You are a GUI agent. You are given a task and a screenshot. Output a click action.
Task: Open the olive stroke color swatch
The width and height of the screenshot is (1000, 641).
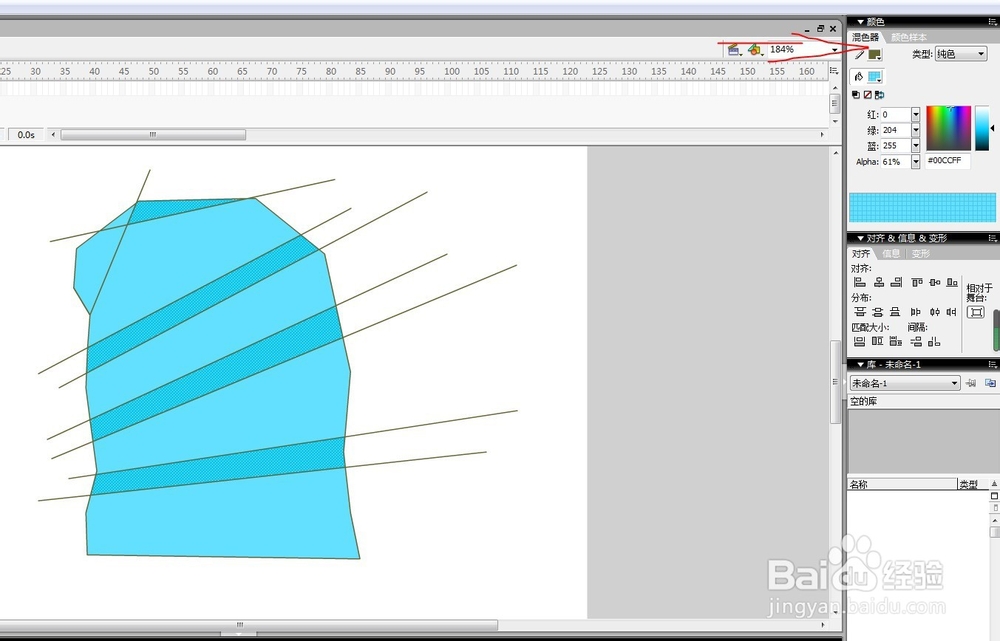pyautogui.click(x=874, y=55)
